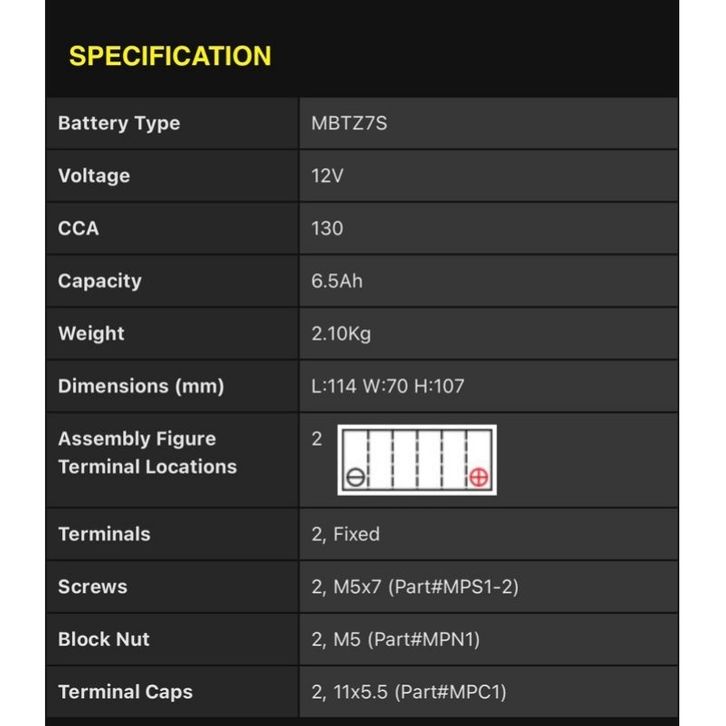Click the red positive terminal symbol
Viewport: 726px width, 726px height.
click(478, 477)
